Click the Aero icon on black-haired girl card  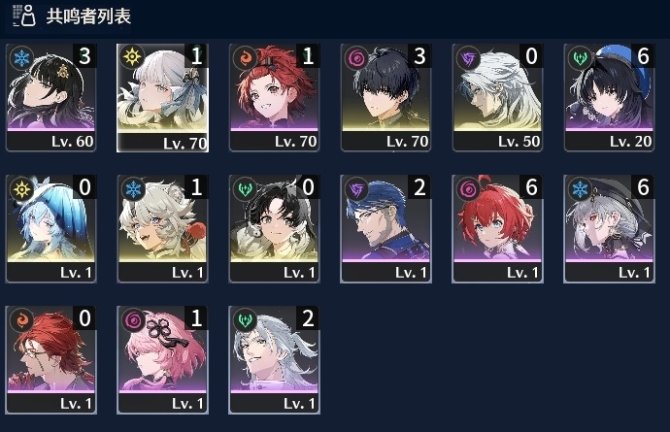point(245,189)
